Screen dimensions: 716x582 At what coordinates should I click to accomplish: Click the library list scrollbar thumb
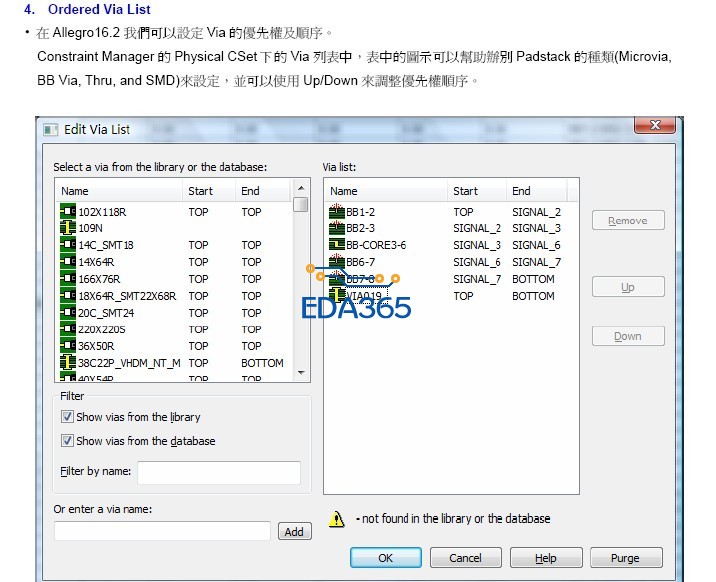(301, 204)
